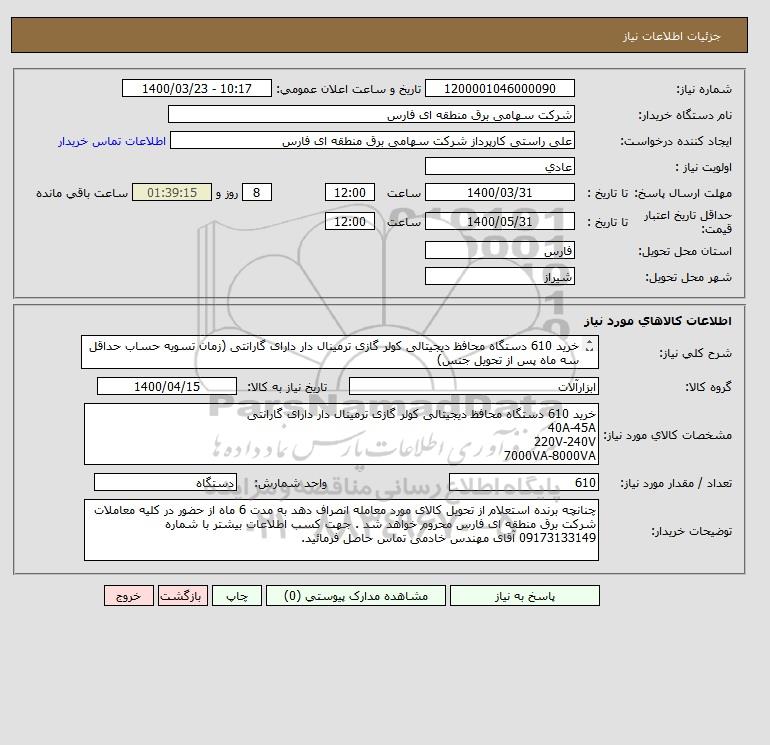Click the اطلاعات کالاهای مورد نیاز section heading
Image resolution: width=770 pixels, height=745 pixels.
658,321
